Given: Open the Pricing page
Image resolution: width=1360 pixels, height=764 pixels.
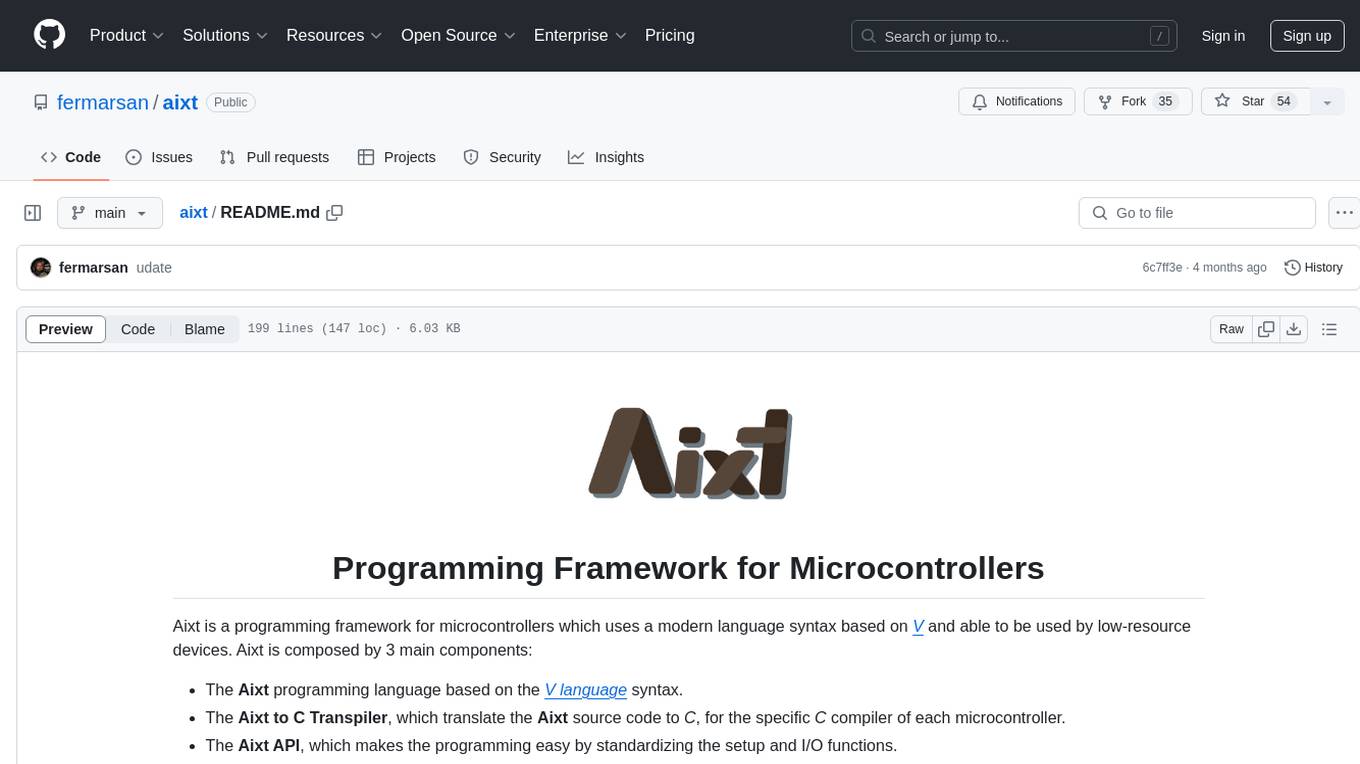Looking at the screenshot, I should coord(670,35).
